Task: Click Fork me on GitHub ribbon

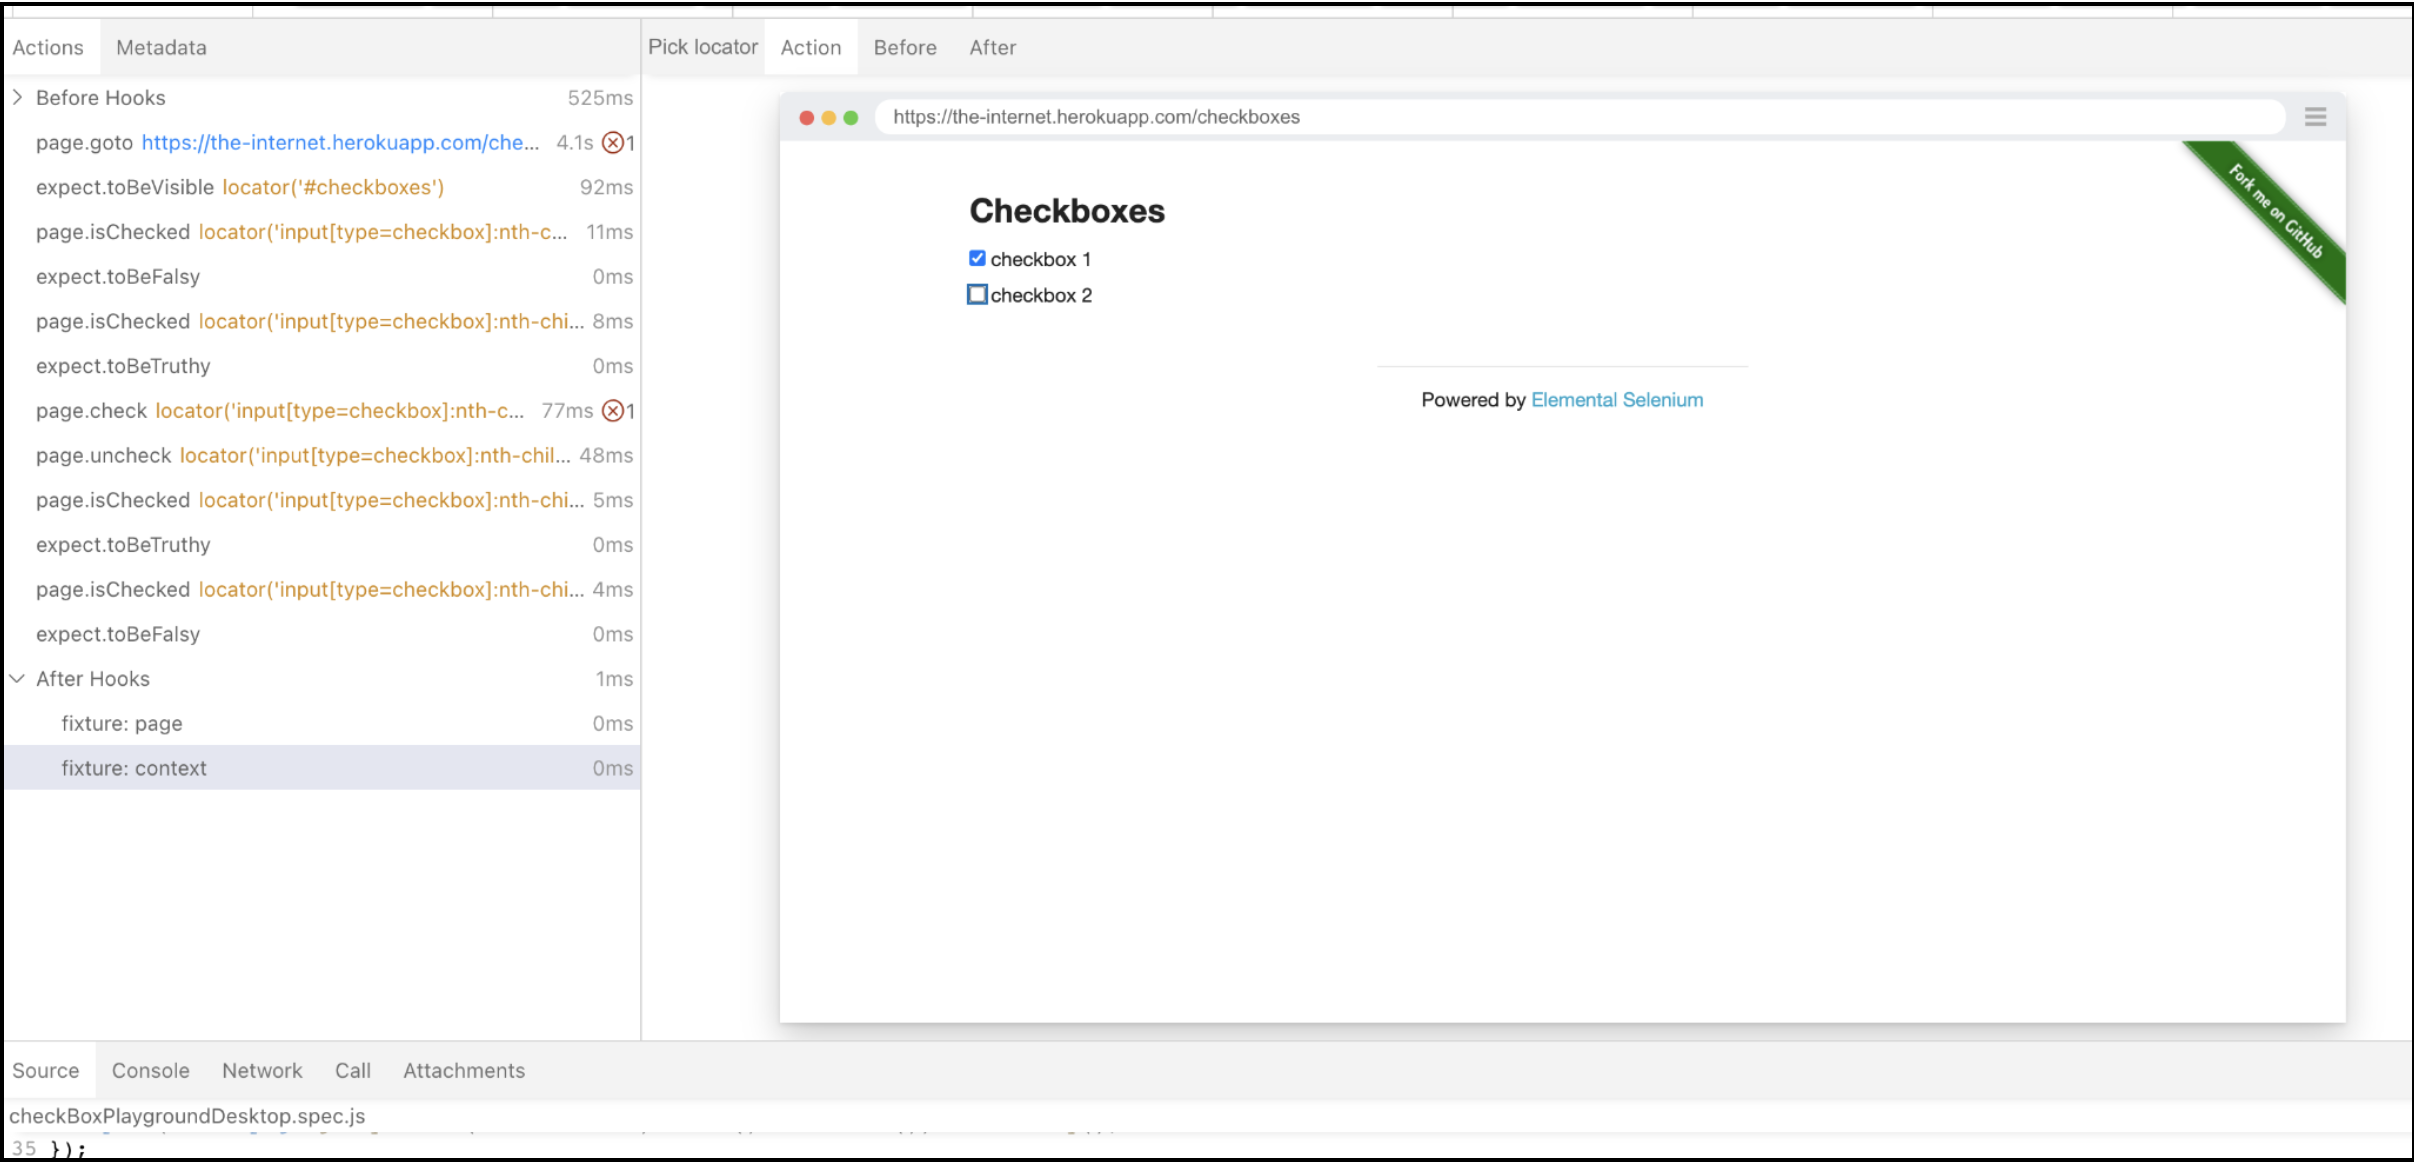Action: (2276, 210)
